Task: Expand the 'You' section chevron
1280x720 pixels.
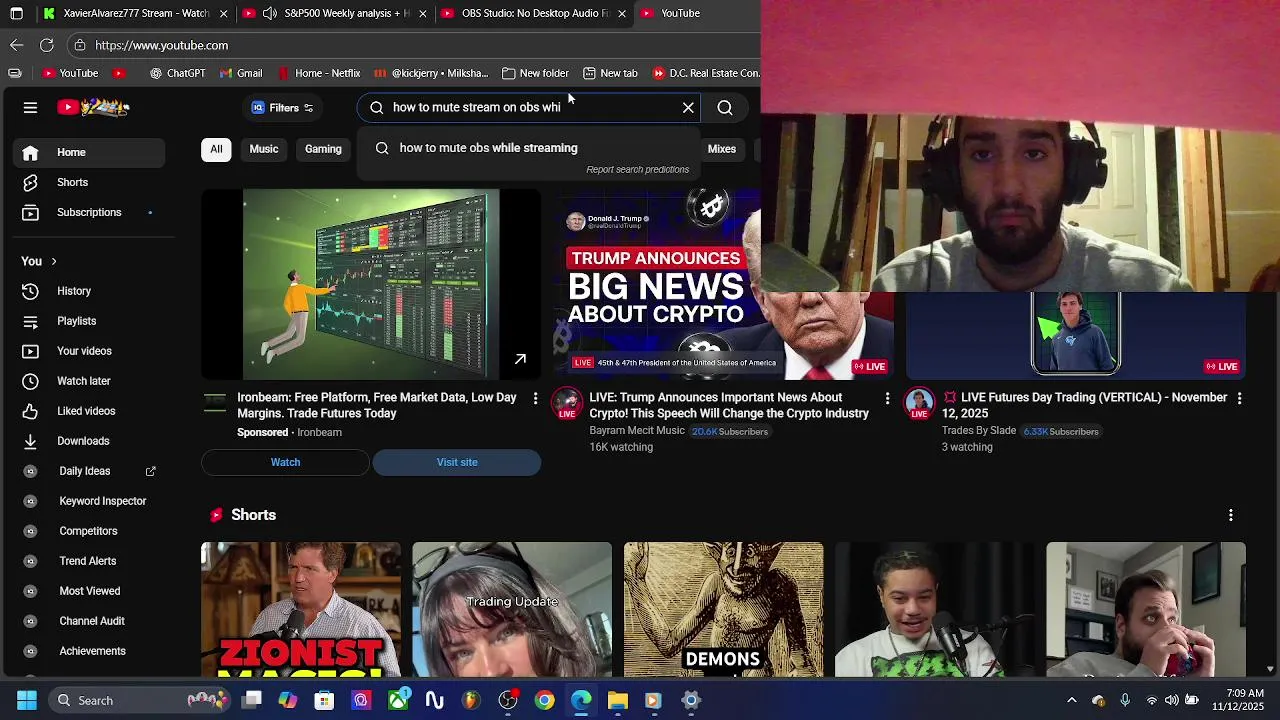Action: (53, 261)
